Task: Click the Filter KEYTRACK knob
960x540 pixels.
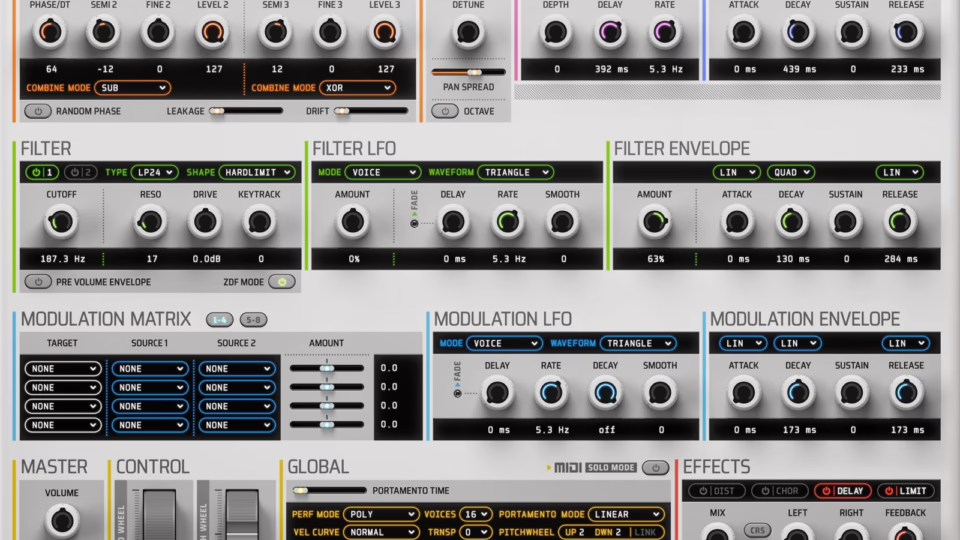Action: click(259, 222)
